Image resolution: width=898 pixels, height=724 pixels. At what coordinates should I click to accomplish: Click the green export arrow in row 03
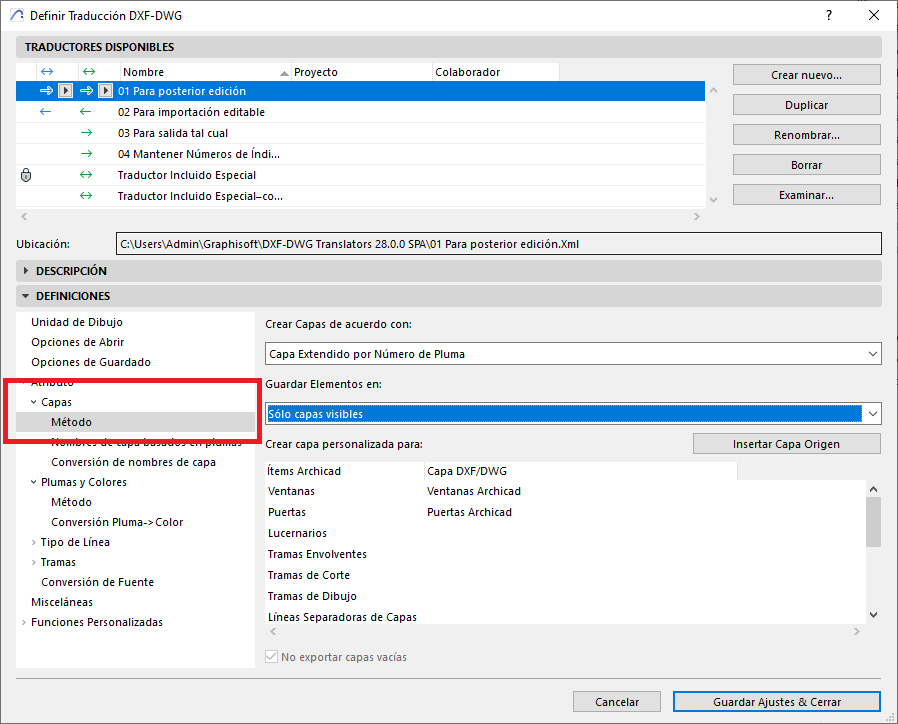click(86, 133)
